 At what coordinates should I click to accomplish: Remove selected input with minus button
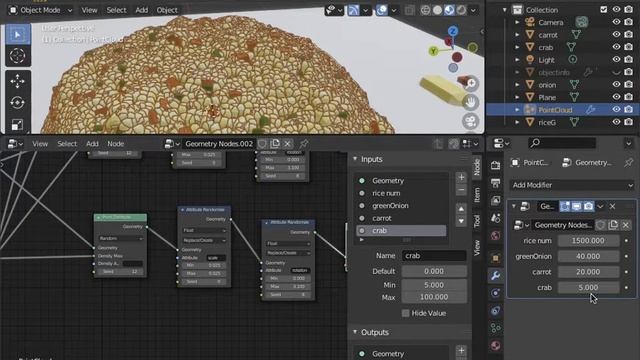click(461, 190)
